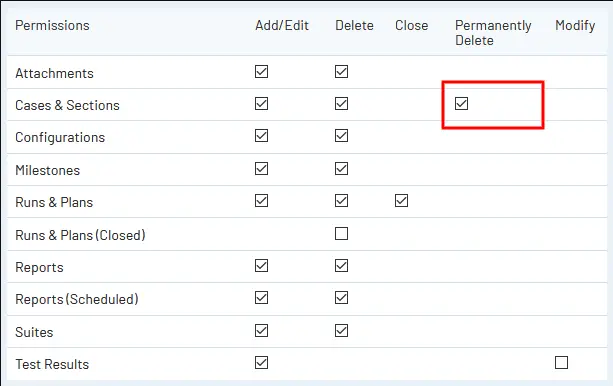Disable Suites Delete permission checkbox
The height and width of the screenshot is (386, 613).
coord(341,330)
